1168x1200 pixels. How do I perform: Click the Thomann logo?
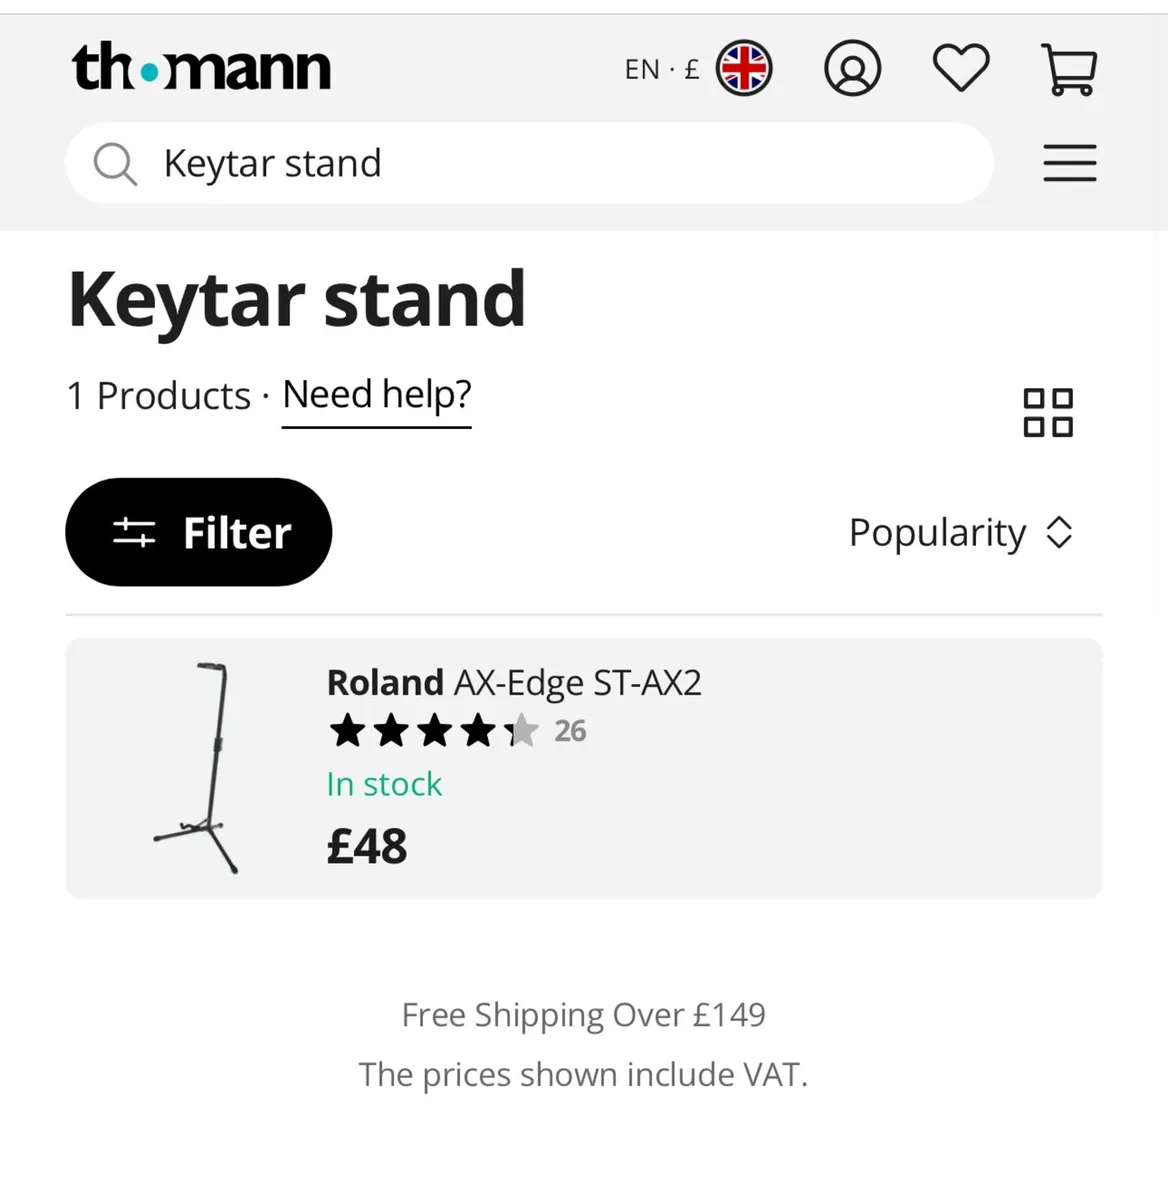tap(201, 68)
